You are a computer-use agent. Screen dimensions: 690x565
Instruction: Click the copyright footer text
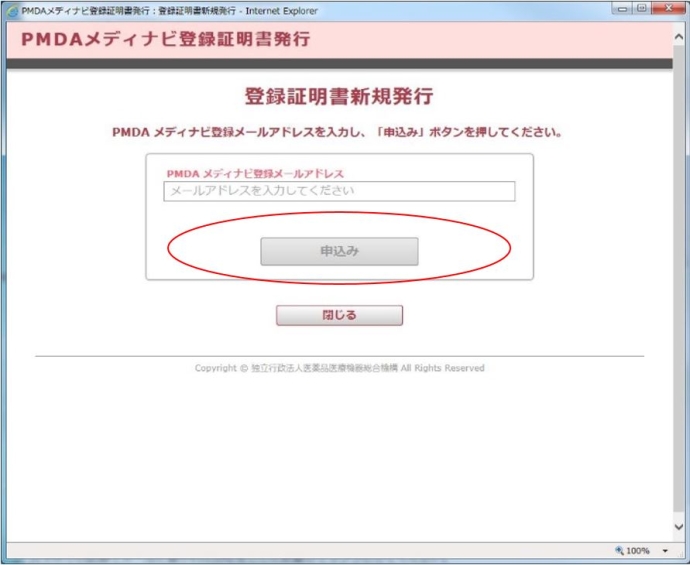click(339, 368)
